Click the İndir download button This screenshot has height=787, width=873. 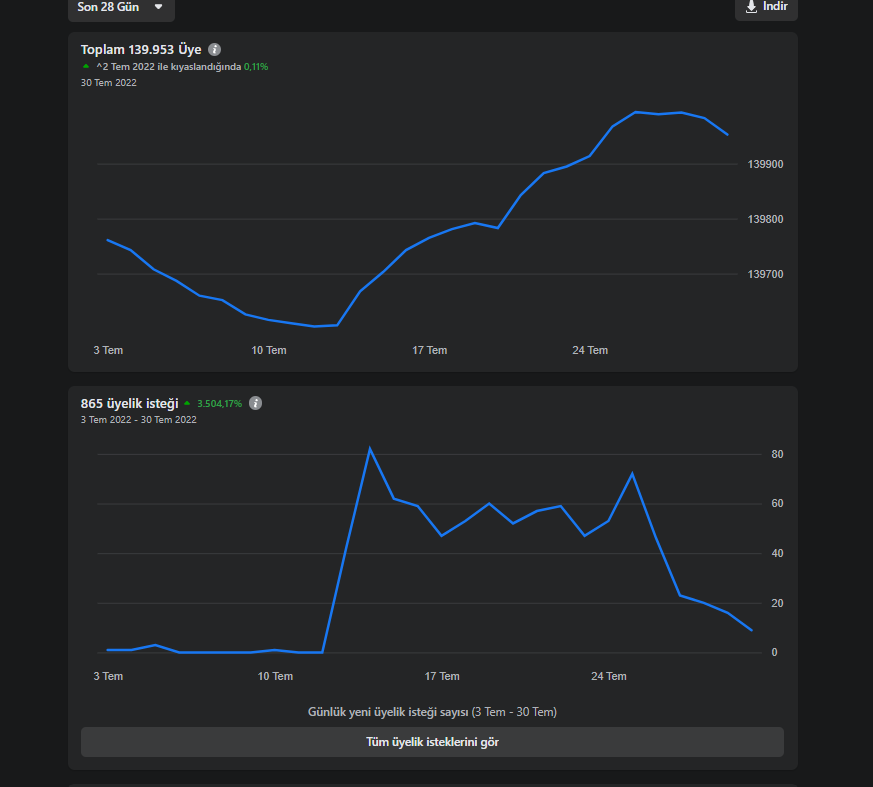766,7
